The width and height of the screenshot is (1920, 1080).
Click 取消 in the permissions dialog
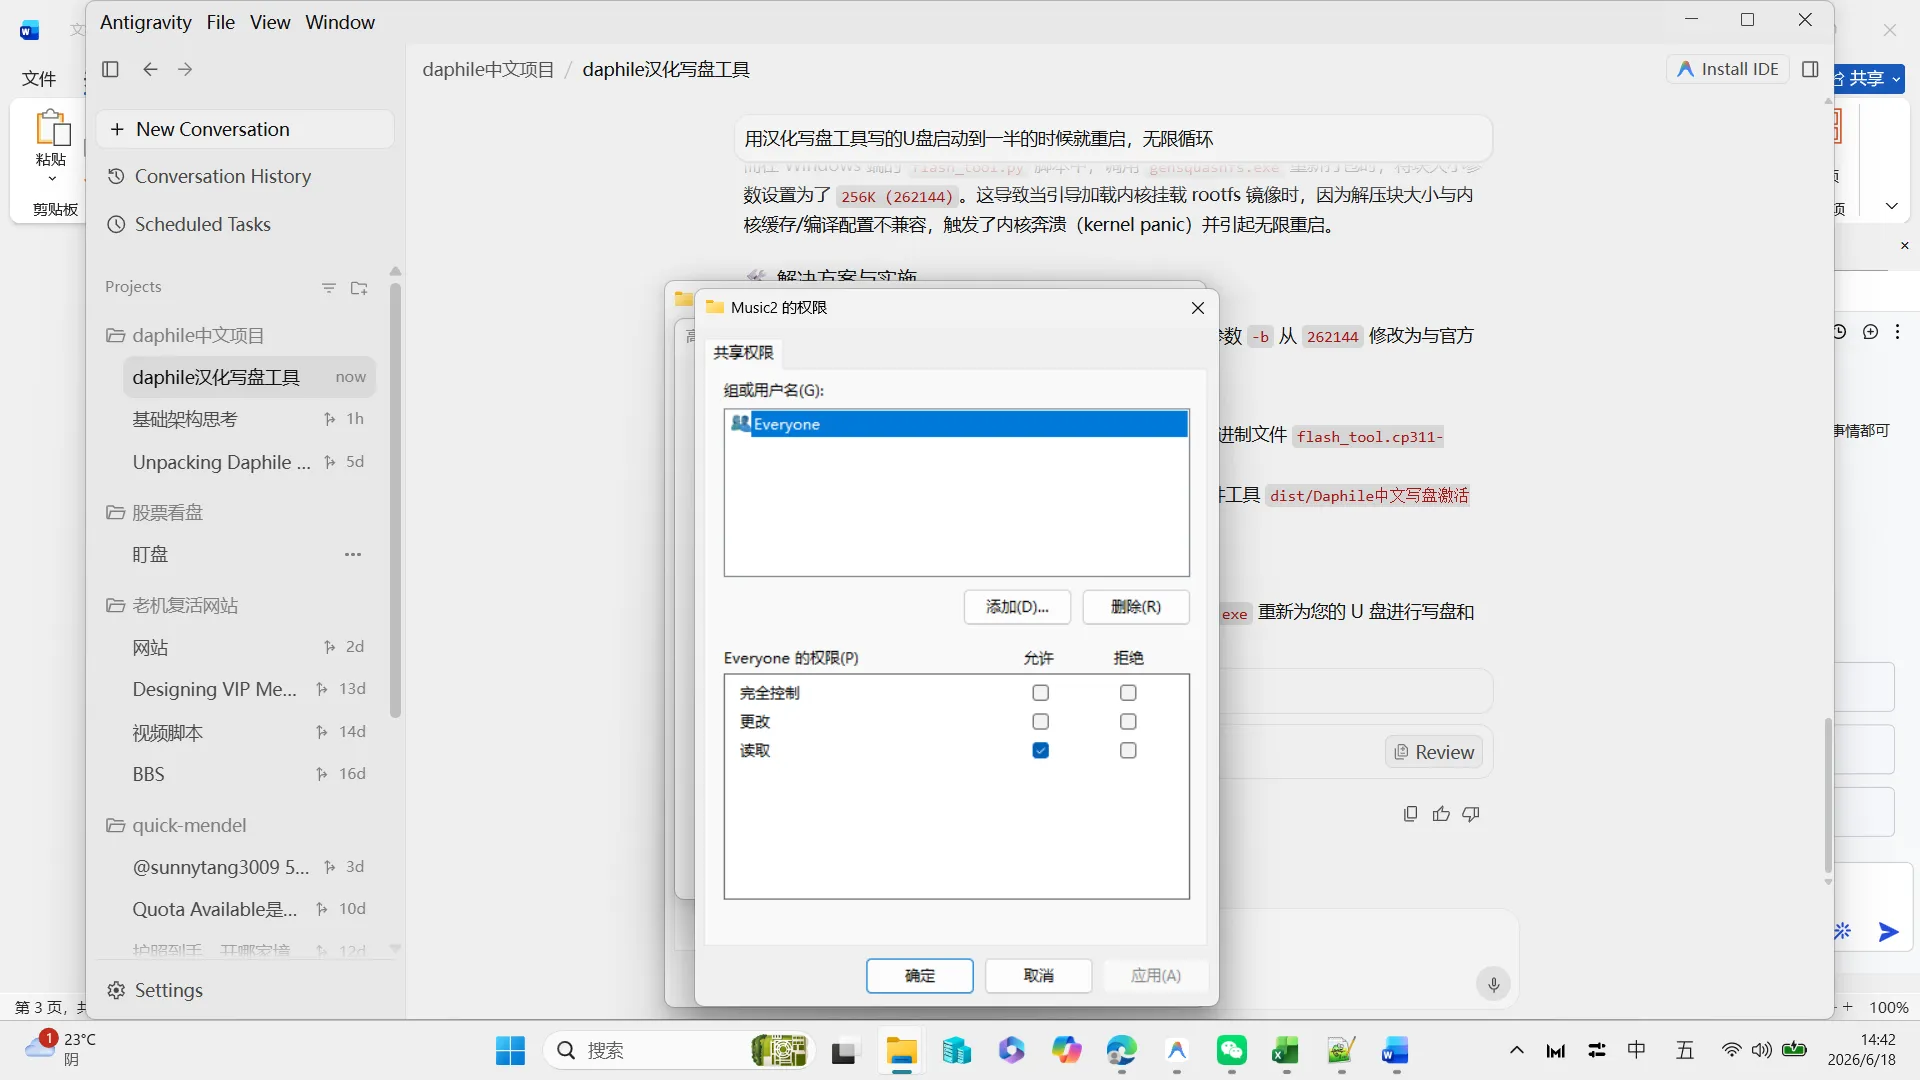[1038, 975]
